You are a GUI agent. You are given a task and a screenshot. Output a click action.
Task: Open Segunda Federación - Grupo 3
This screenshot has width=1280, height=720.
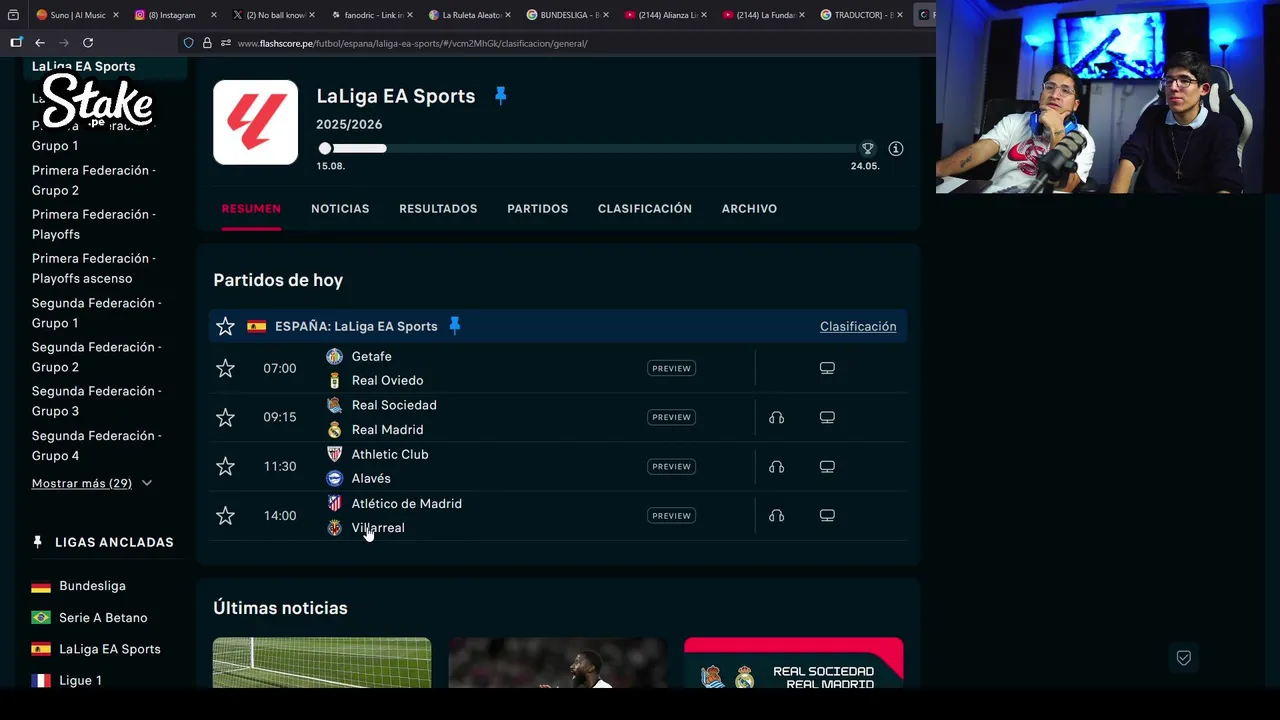(x=96, y=401)
